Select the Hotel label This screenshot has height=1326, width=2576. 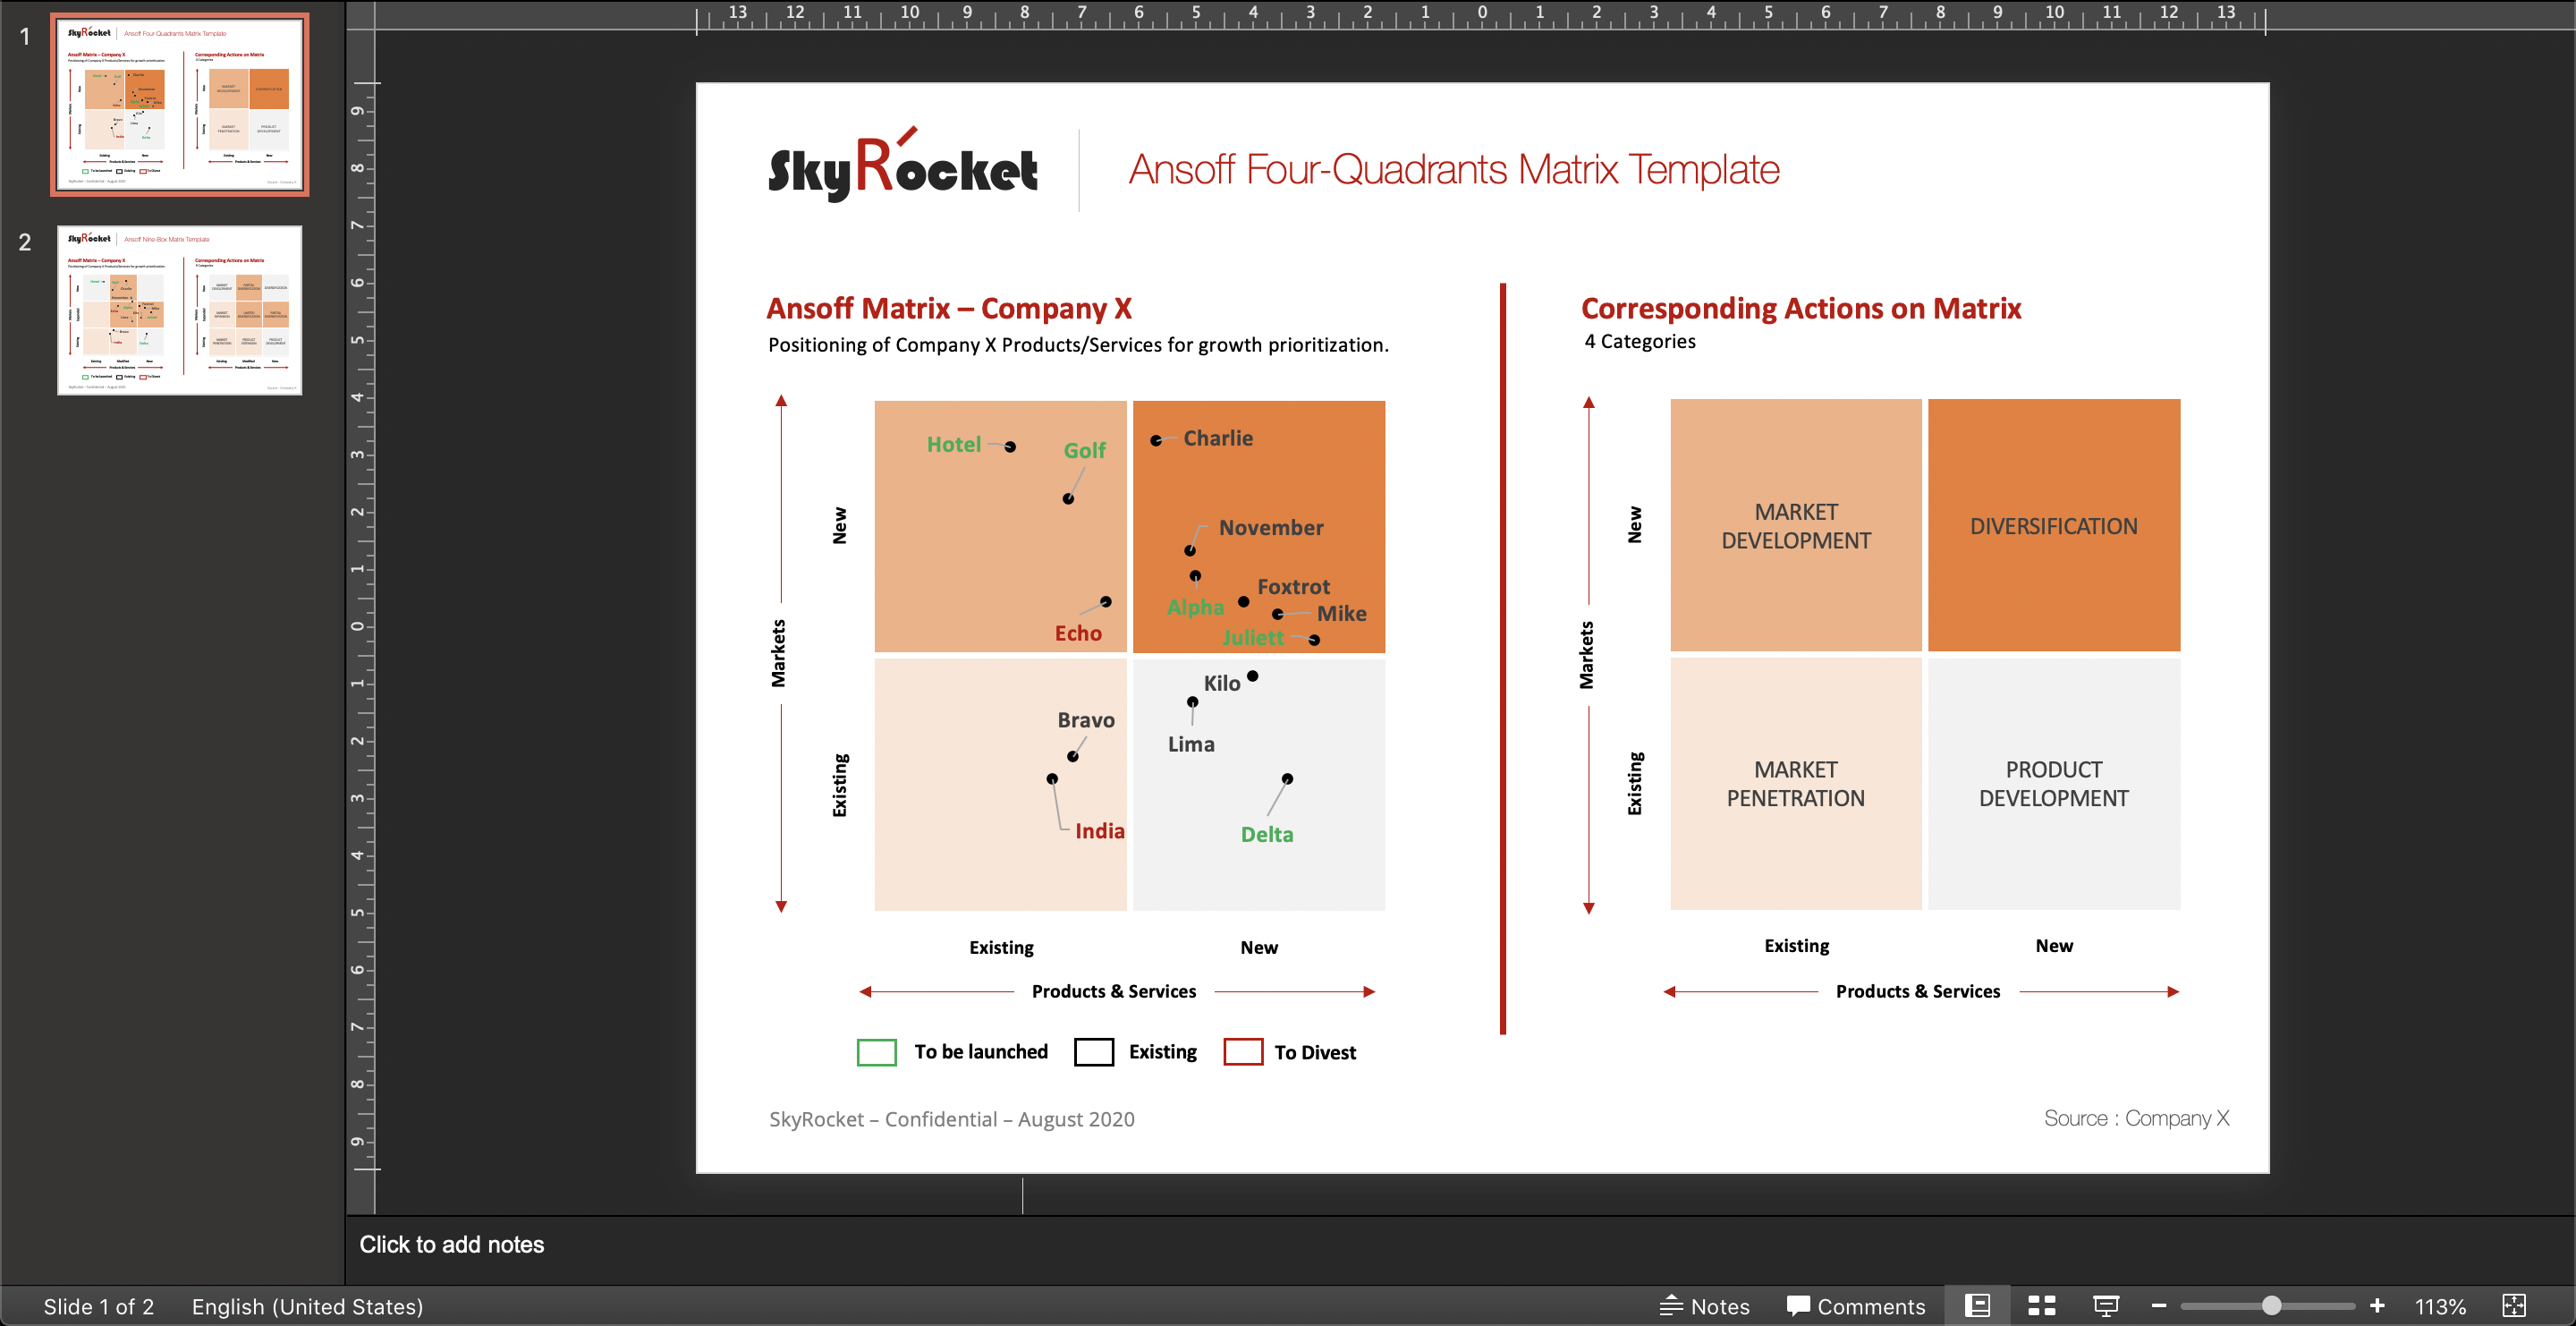click(954, 444)
